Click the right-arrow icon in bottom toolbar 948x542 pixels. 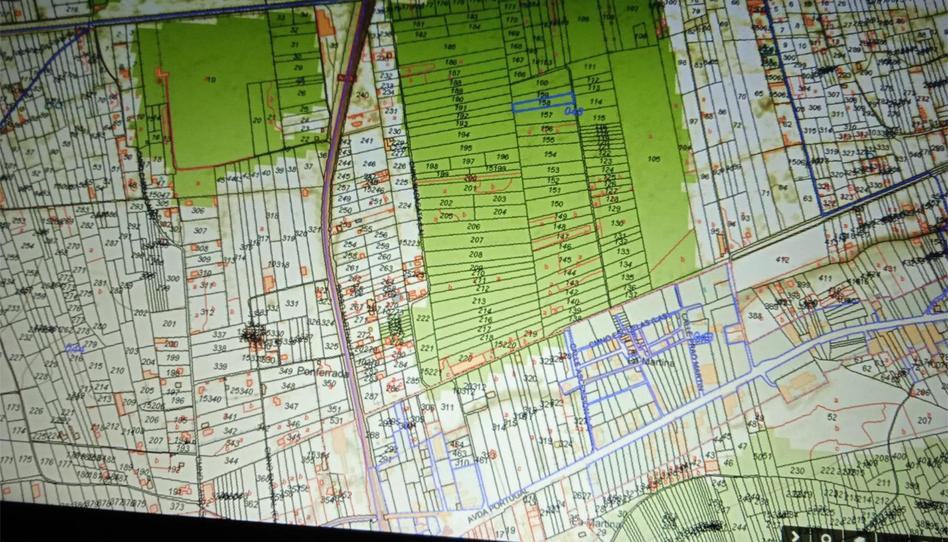point(797,535)
